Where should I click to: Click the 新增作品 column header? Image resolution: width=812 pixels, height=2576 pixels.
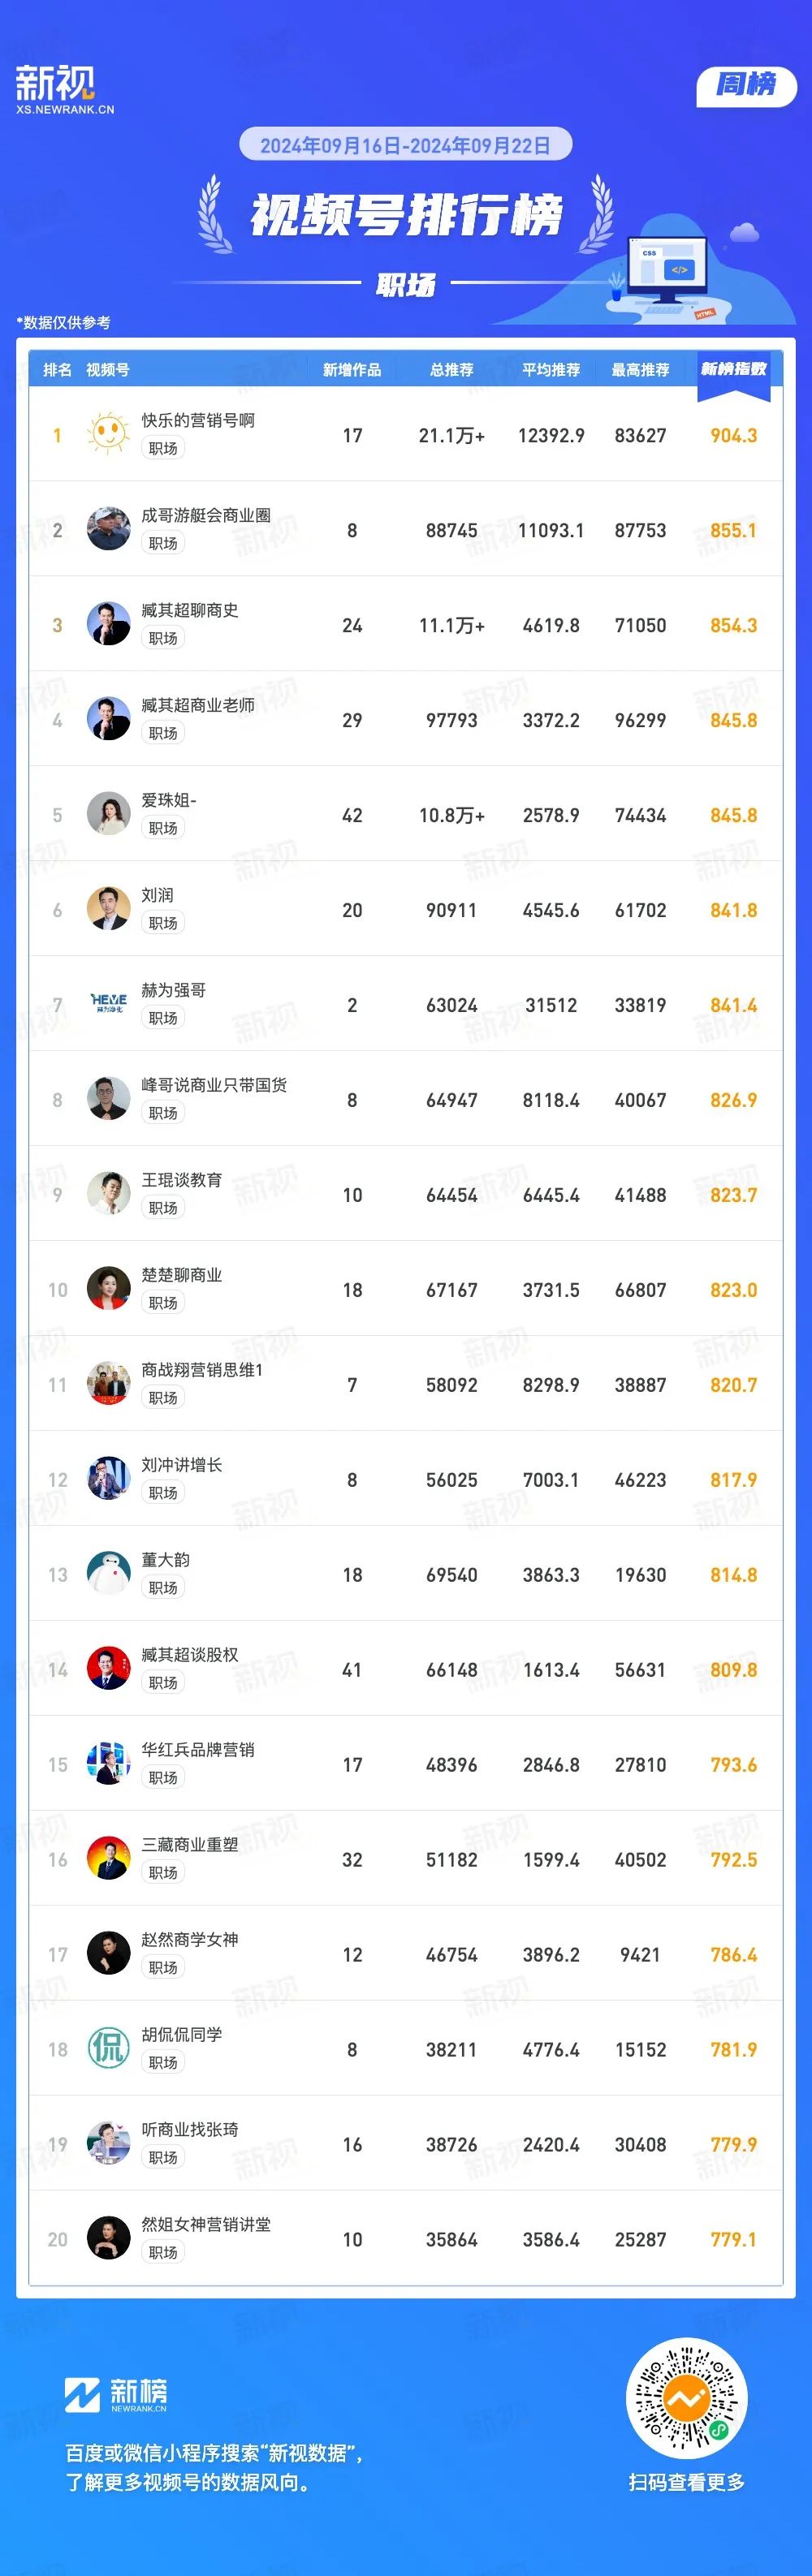pos(352,370)
